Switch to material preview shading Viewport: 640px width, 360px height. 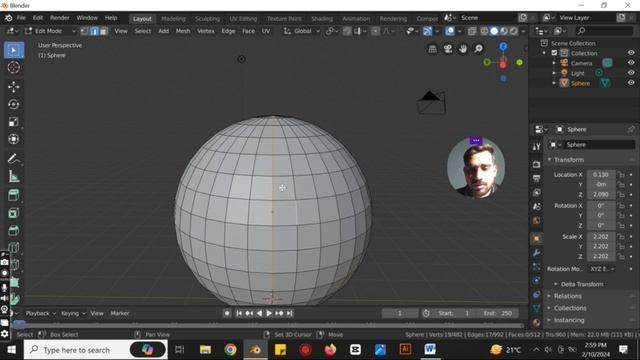[504, 31]
